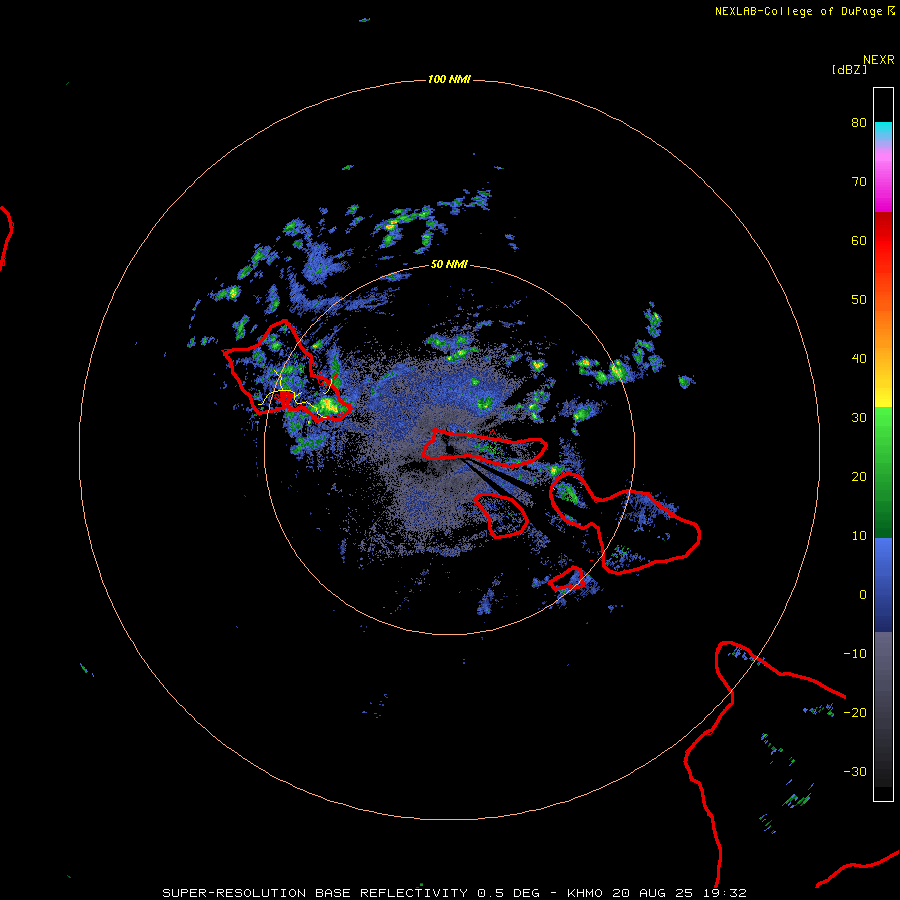
Task: Click the 20 dBZ scale value
Action: 859,476
